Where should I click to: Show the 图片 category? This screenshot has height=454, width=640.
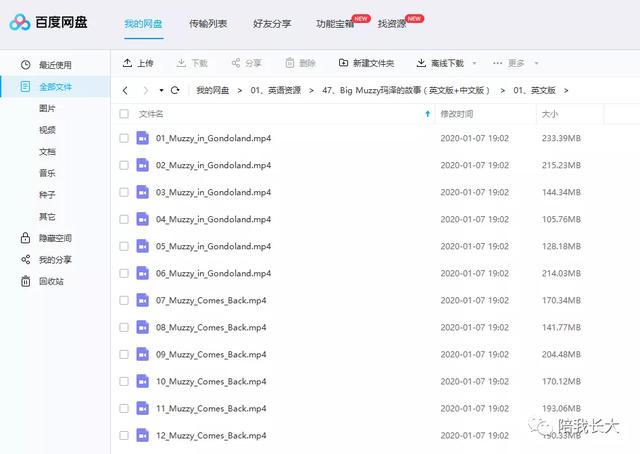[x=47, y=108]
